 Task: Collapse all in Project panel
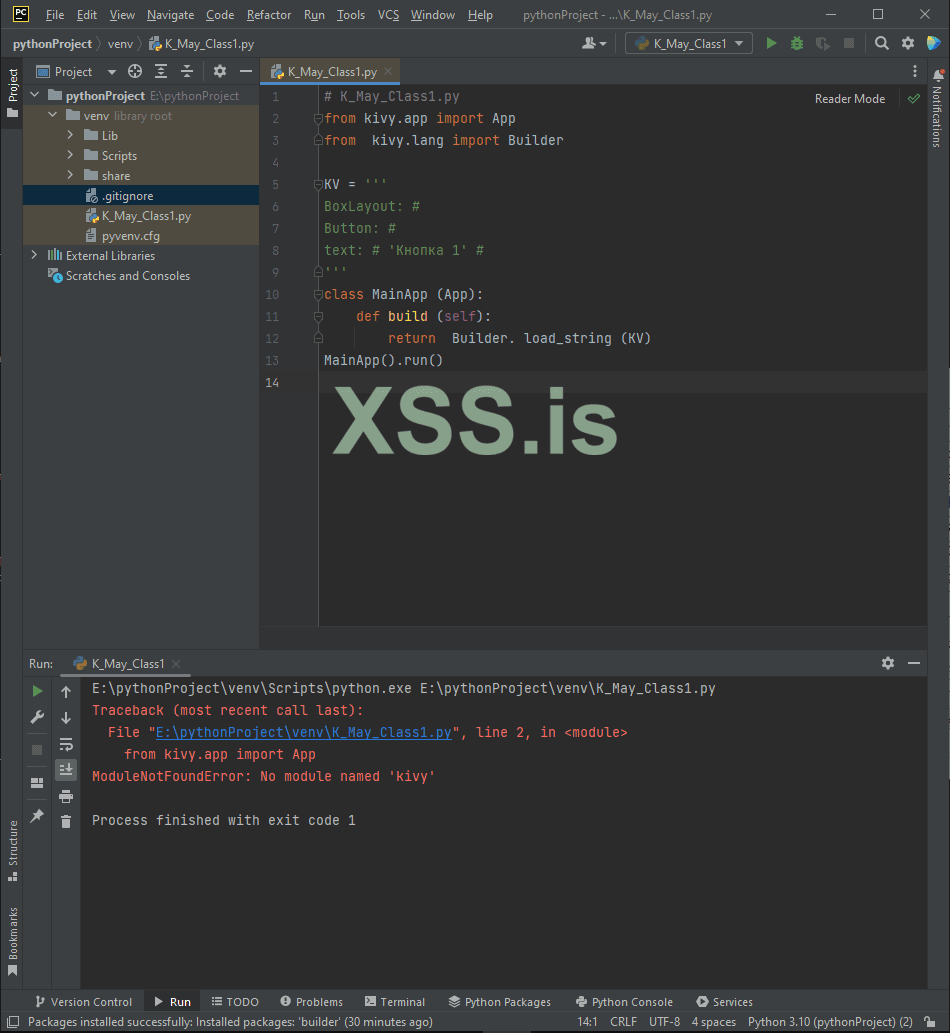click(187, 71)
